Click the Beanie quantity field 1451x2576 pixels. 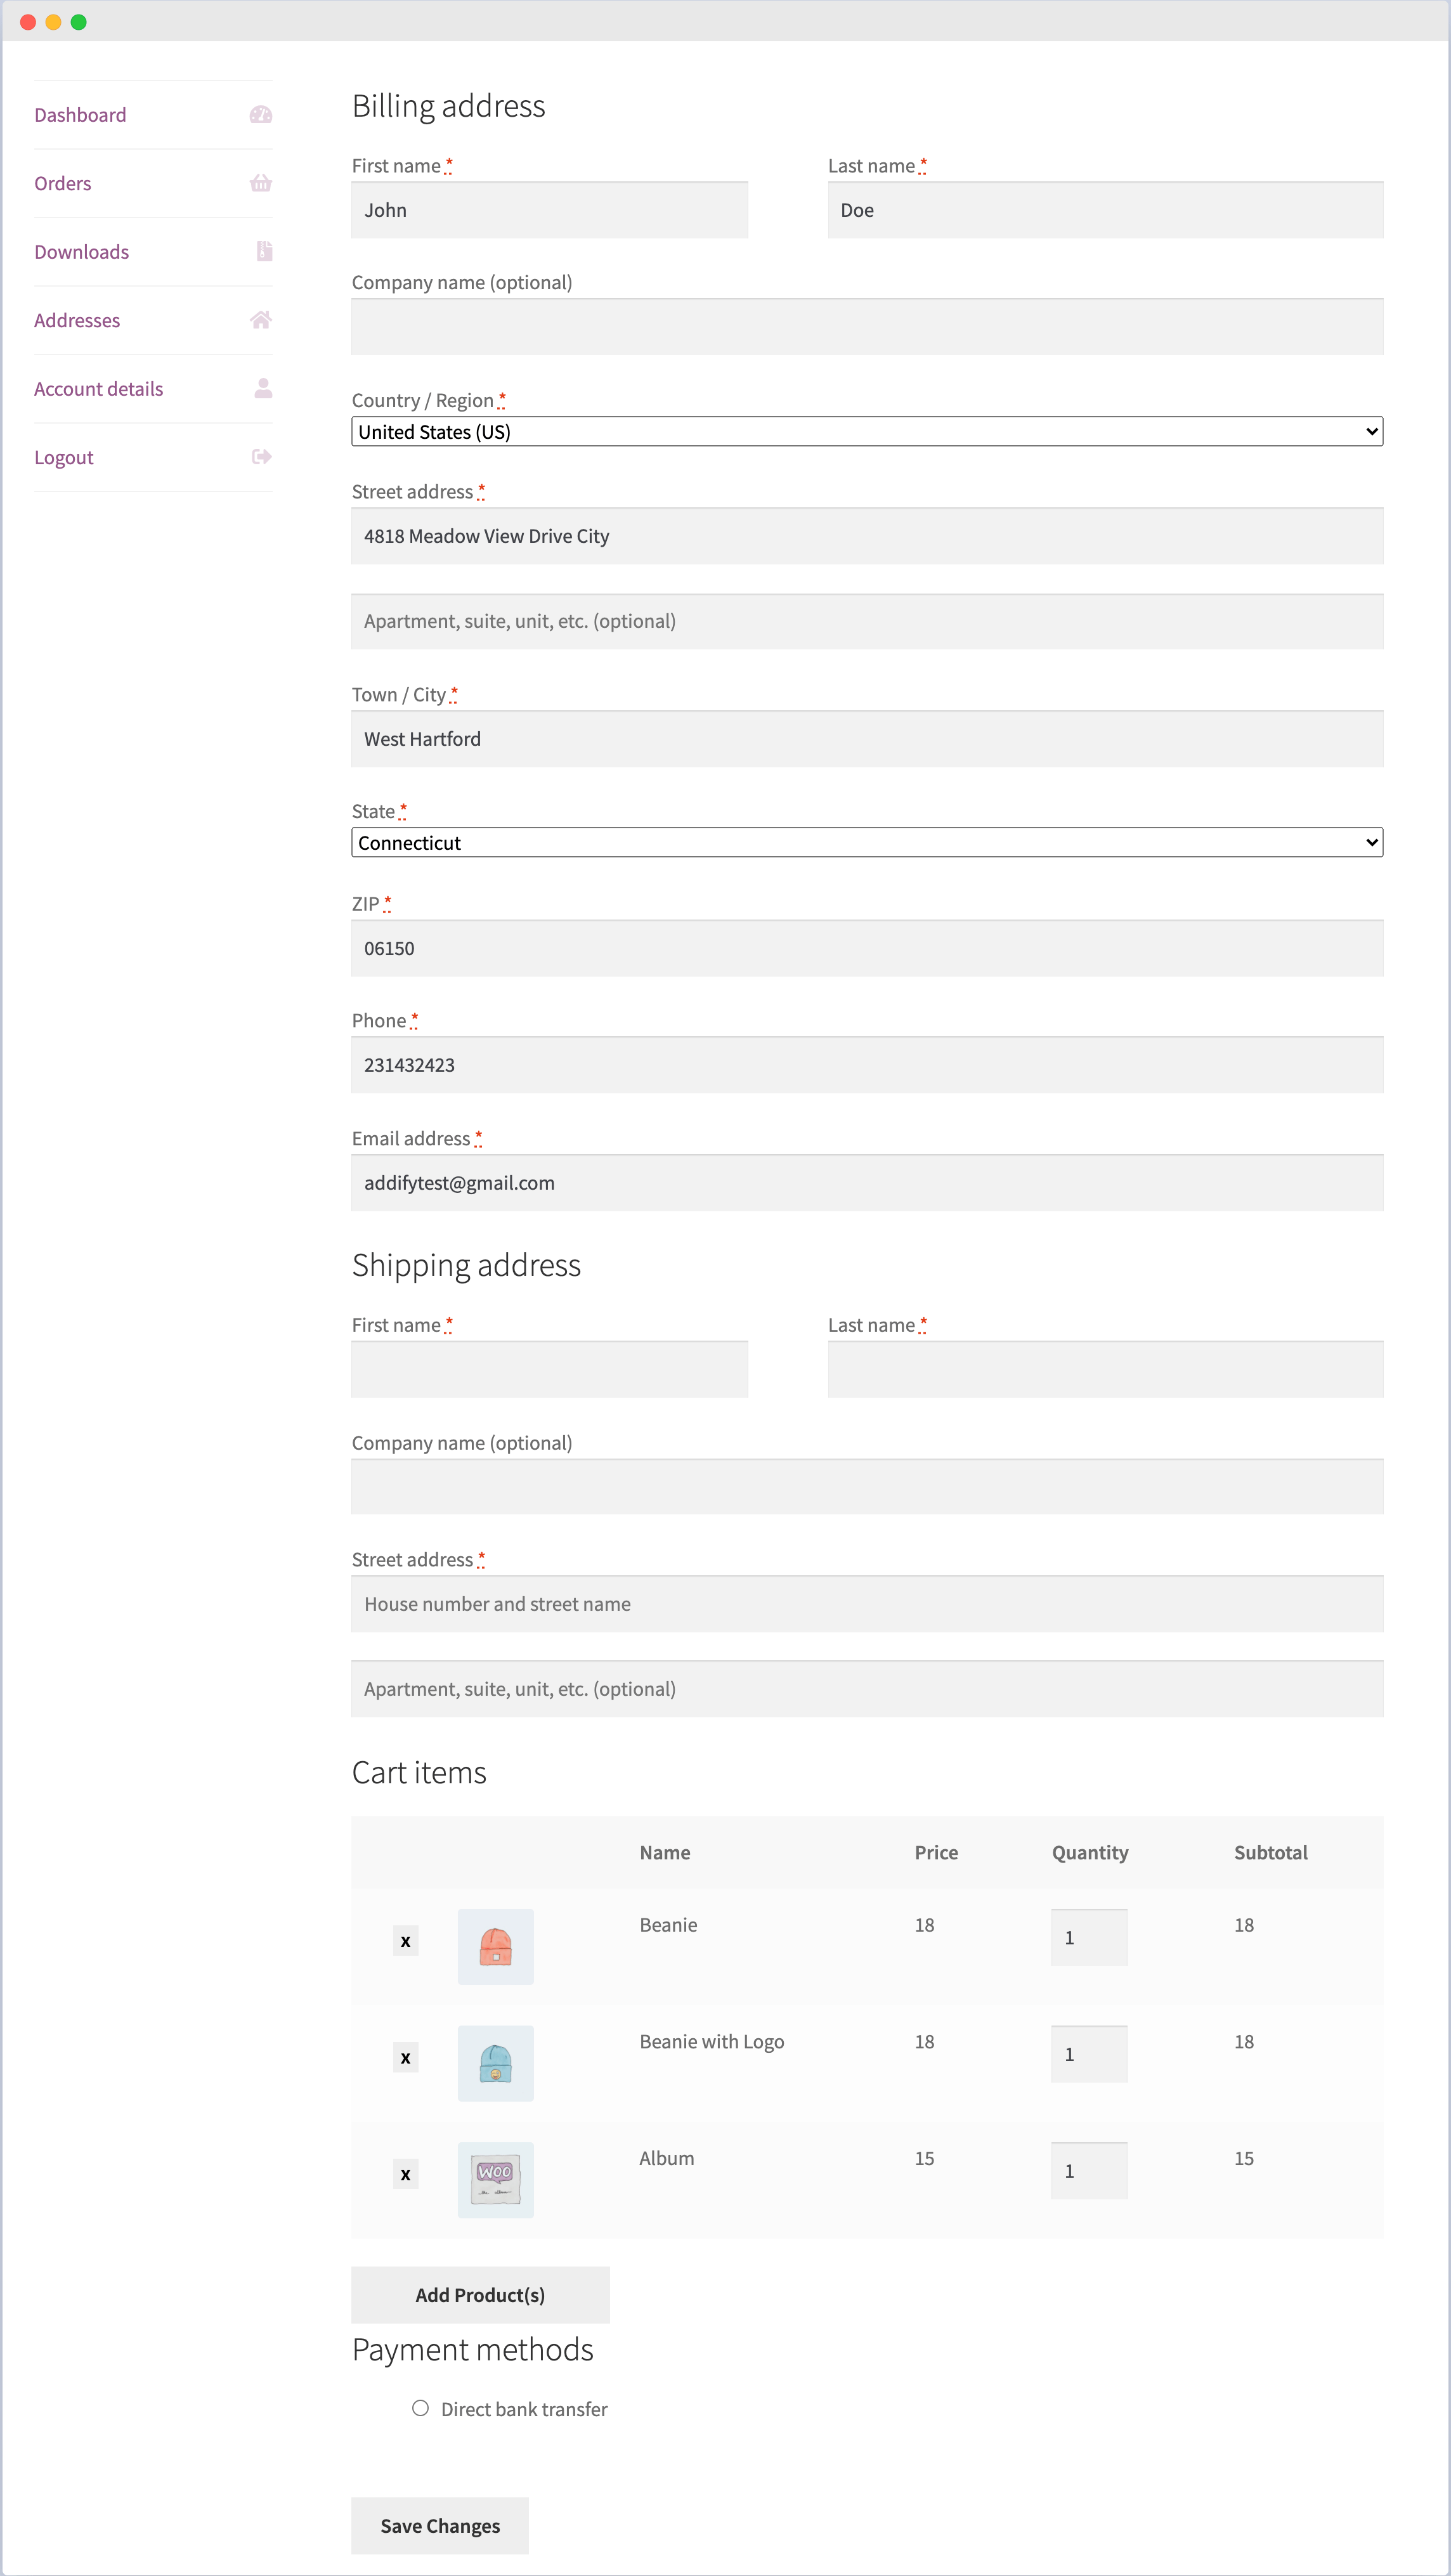click(x=1089, y=1937)
